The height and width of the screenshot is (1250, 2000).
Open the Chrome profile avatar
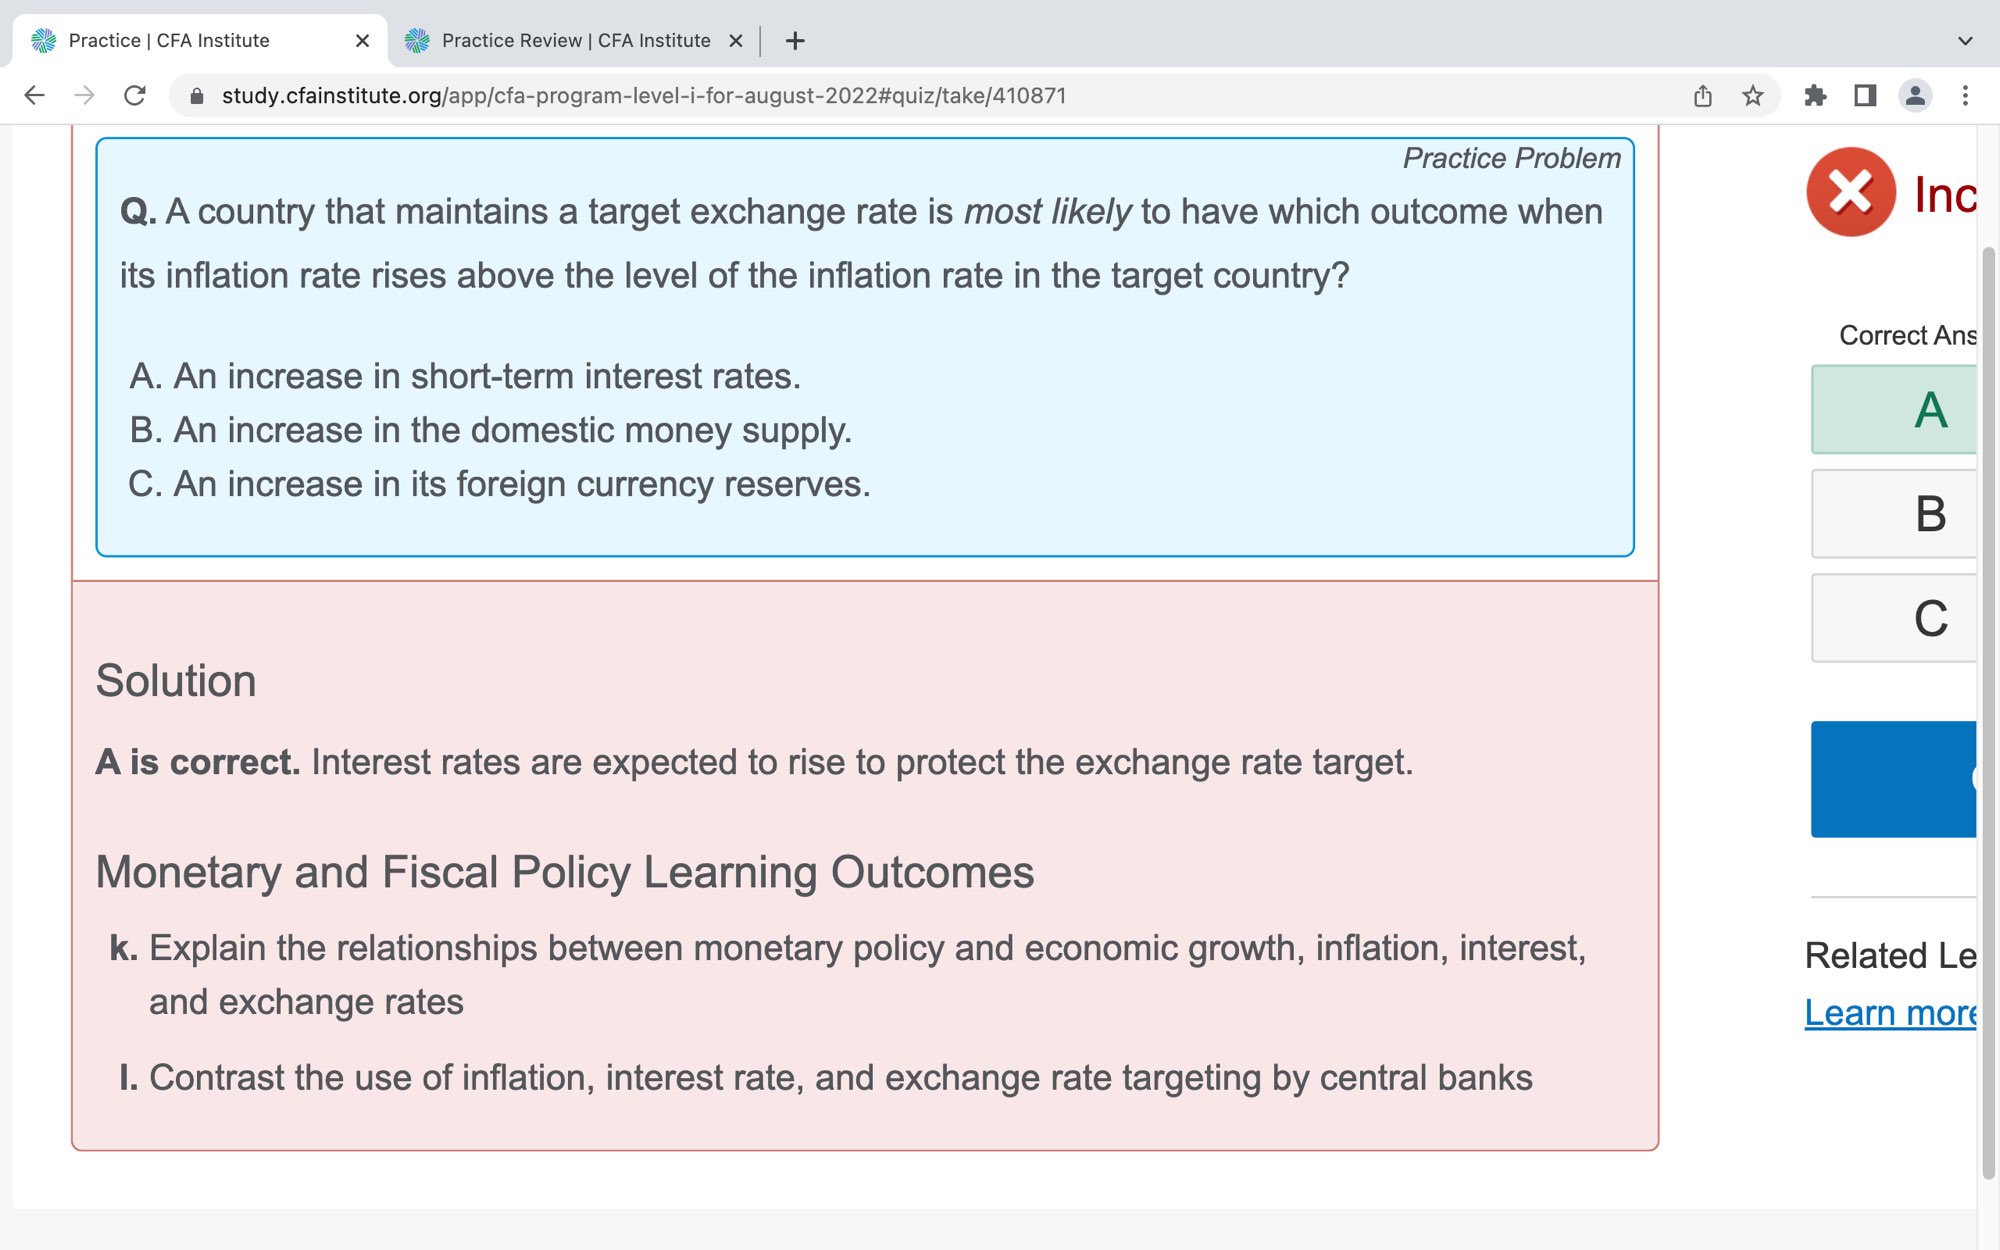pyautogui.click(x=1915, y=96)
